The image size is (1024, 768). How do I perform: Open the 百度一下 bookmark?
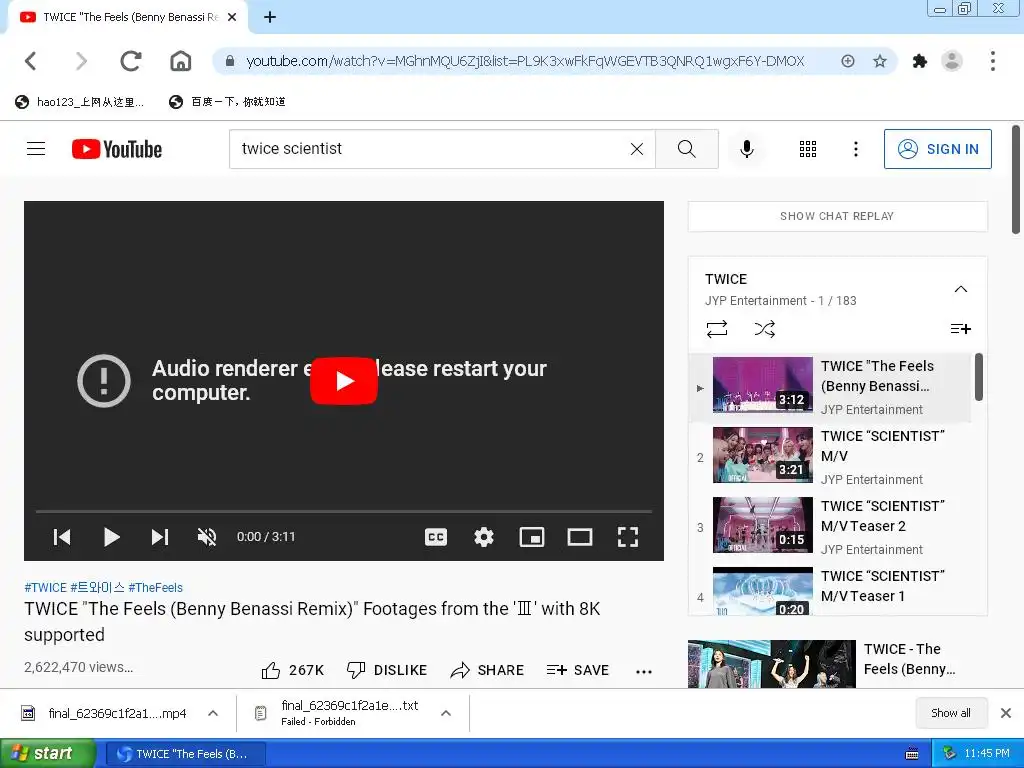[x=227, y=102]
